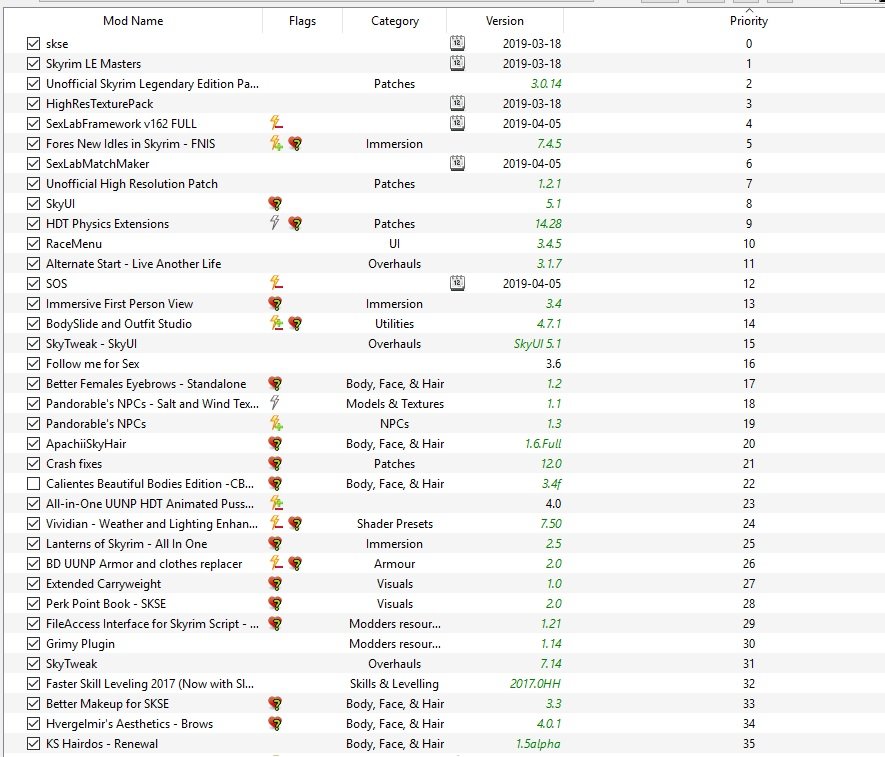Click the heart flag for Hvergelmir's Aesthetics - Brows
Image resolution: width=885 pixels, height=757 pixels.
click(275, 724)
